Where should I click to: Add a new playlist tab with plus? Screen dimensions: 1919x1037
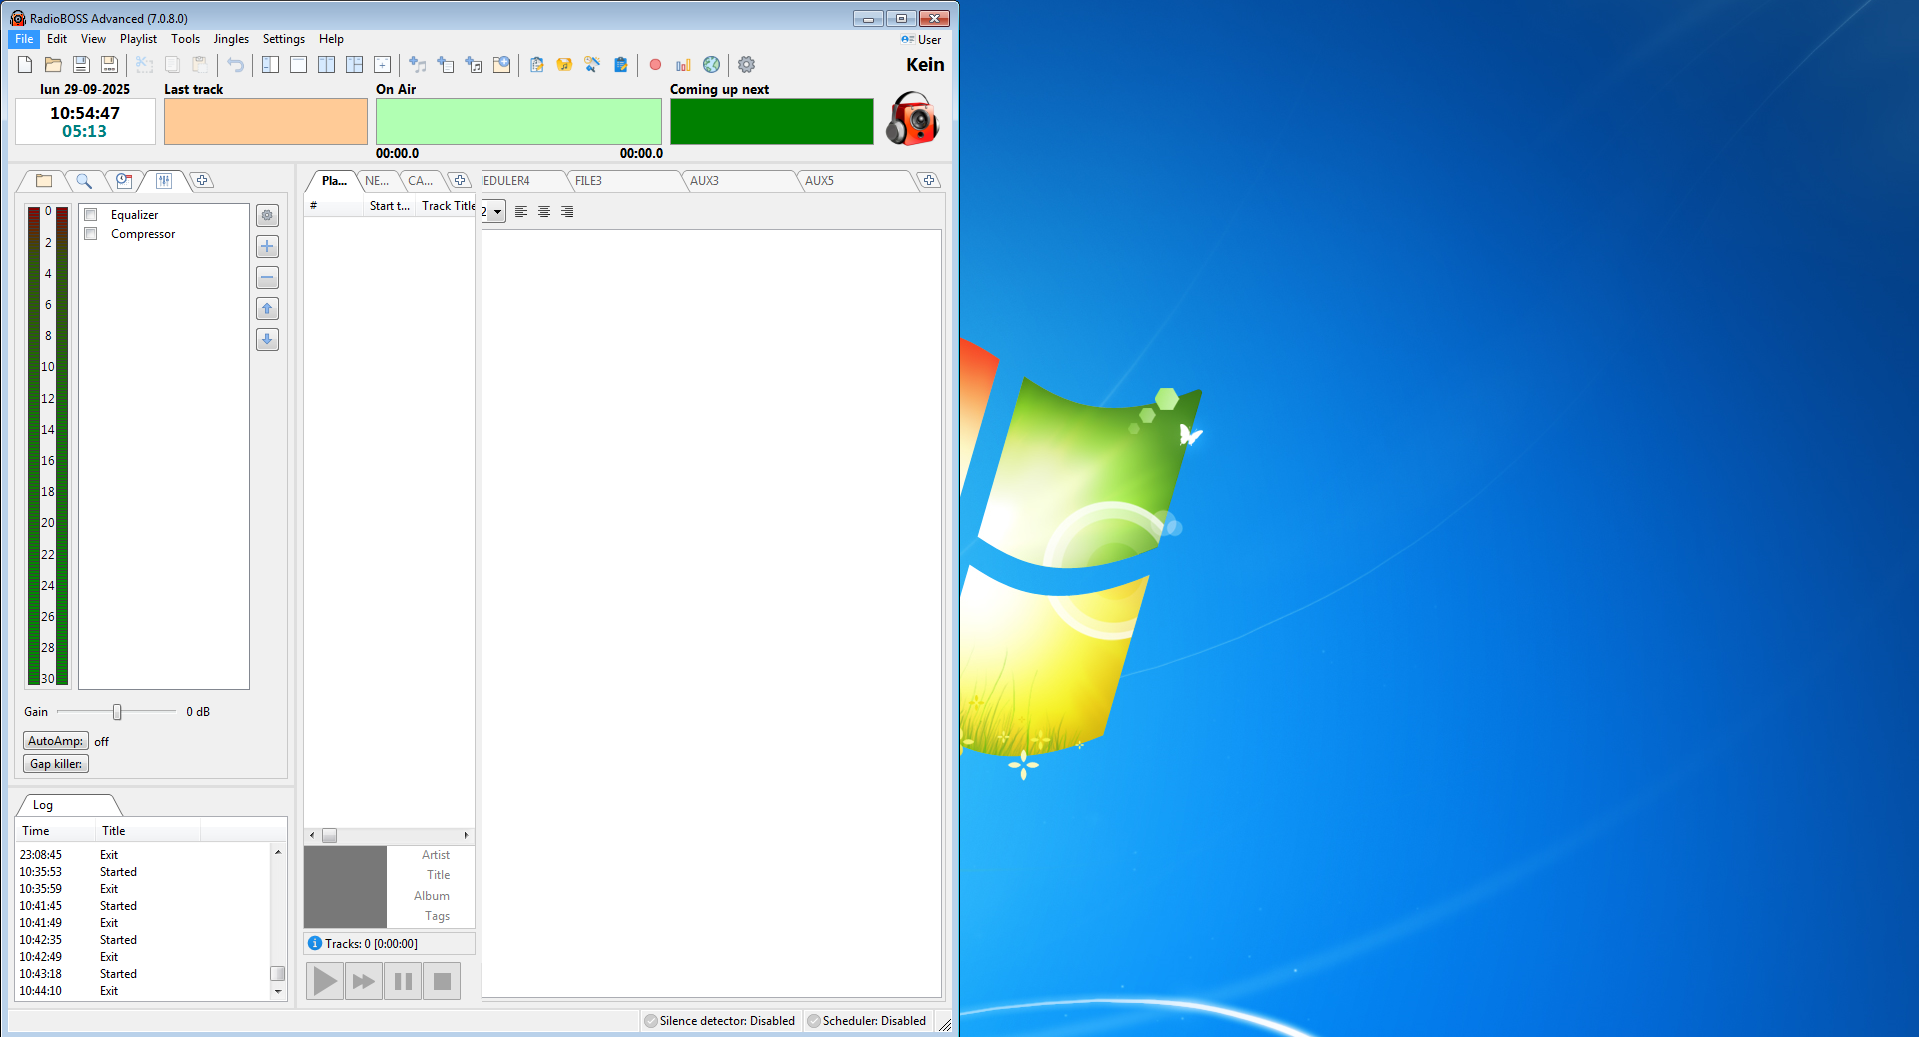460,181
